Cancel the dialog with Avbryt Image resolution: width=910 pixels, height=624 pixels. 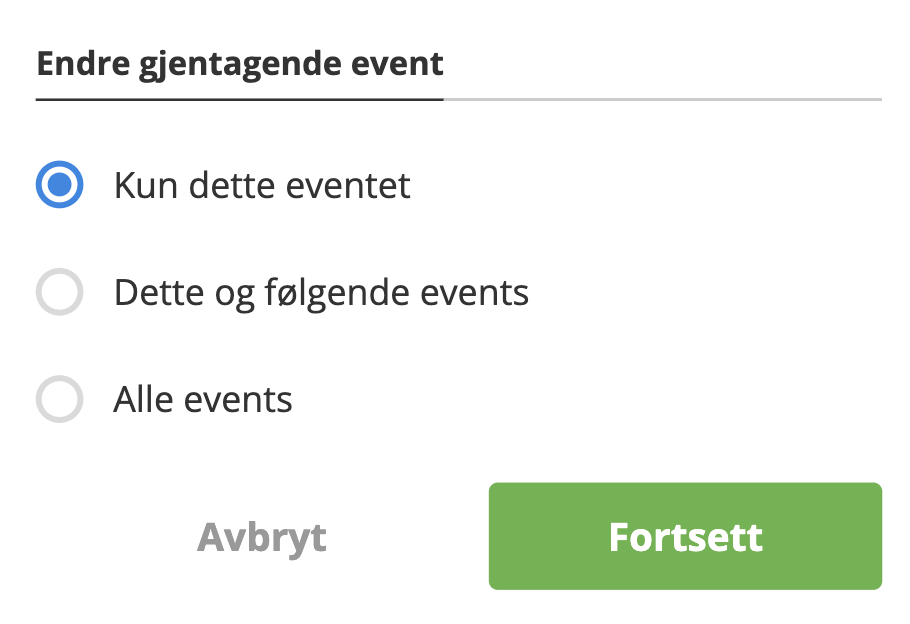pos(262,537)
